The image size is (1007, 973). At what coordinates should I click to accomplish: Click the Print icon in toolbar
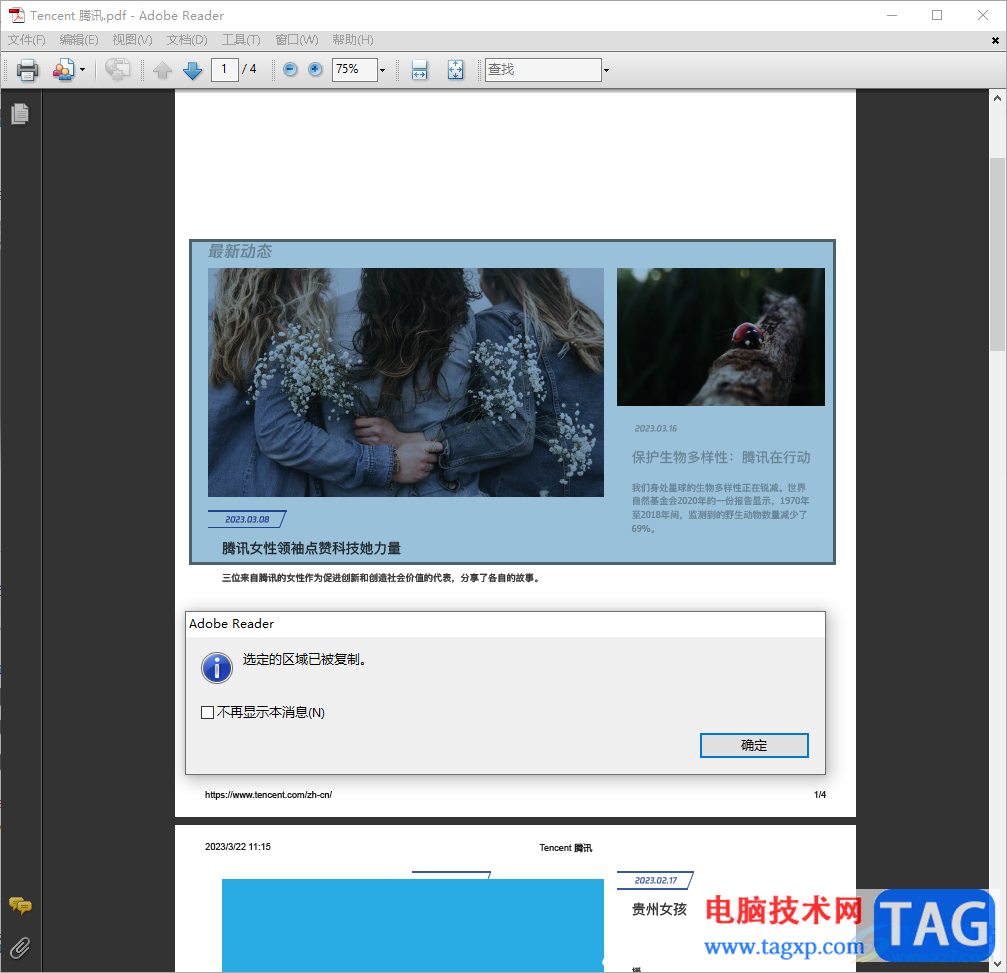[27, 69]
